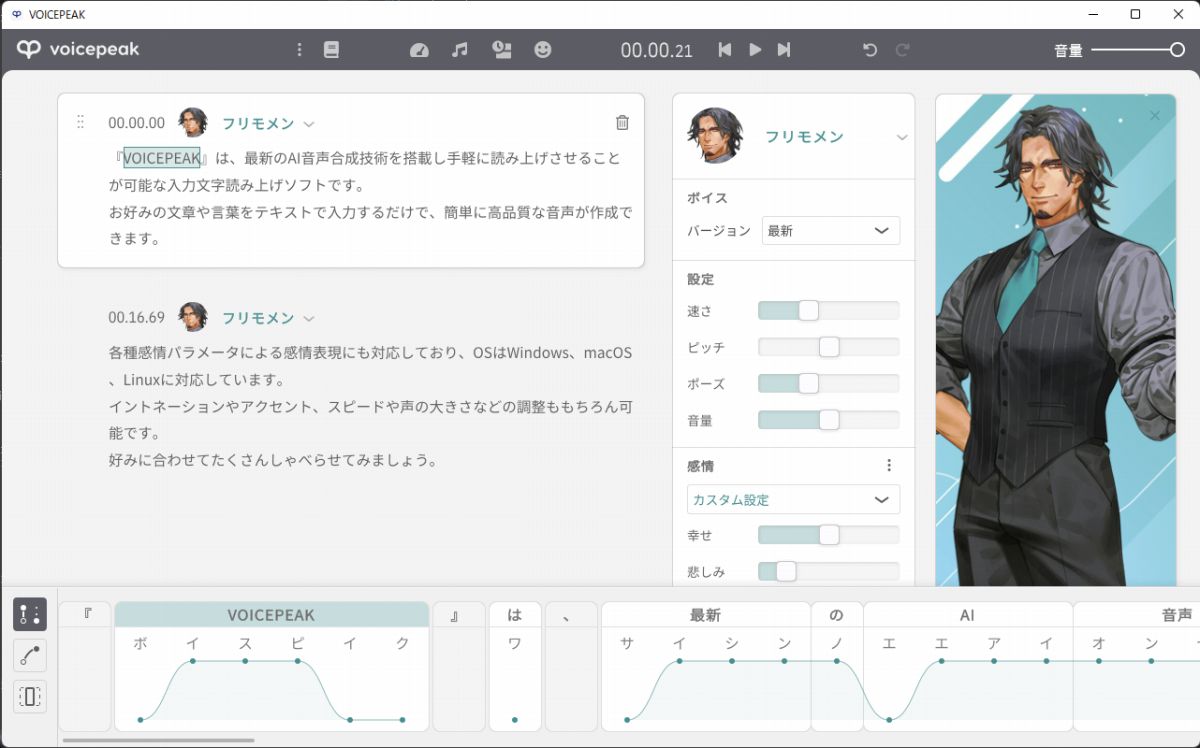Switch to the pitch curve edit mode
The height and width of the screenshot is (748, 1200).
pos(30,655)
